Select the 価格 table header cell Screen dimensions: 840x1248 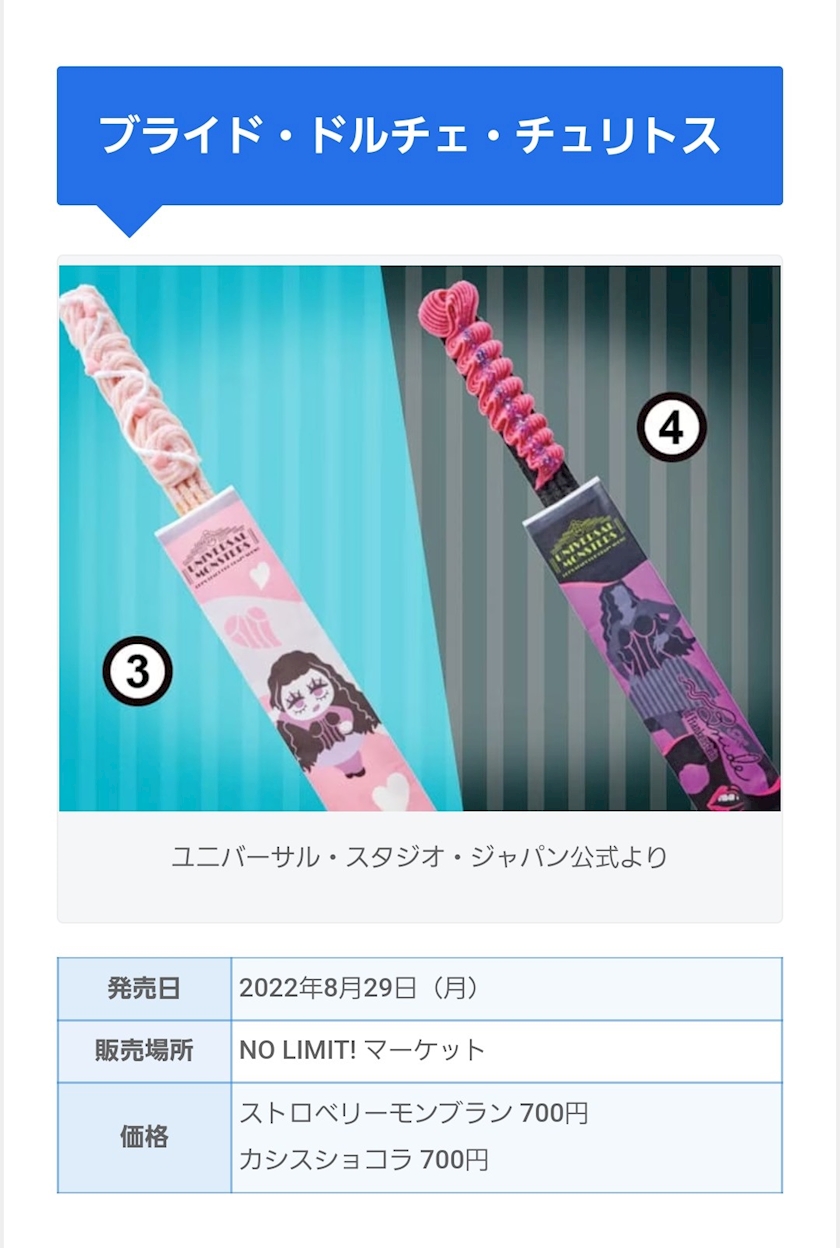(x=144, y=1137)
